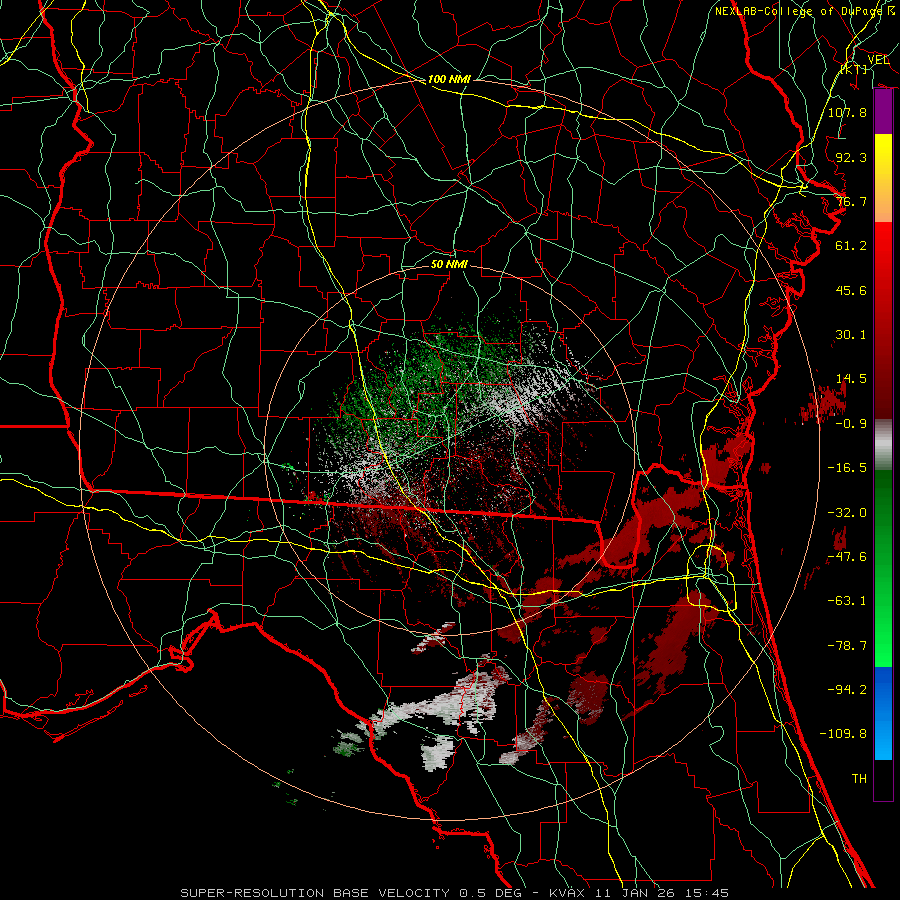Screen dimensions: 900x900
Task: Click the 107.8 velocity scale value
Action: pyautogui.click(x=847, y=112)
